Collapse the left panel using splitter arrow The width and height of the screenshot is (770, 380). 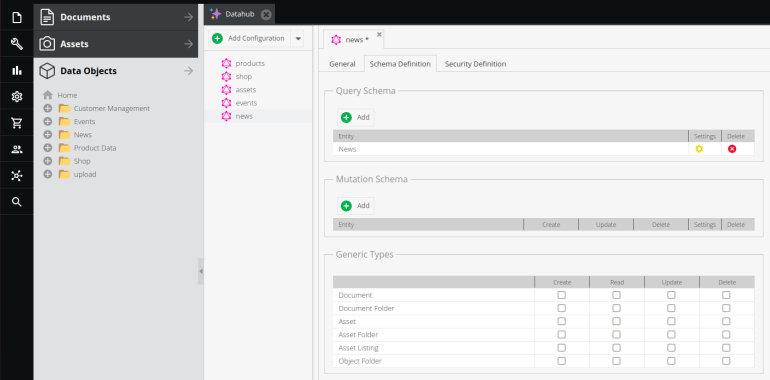pos(201,271)
